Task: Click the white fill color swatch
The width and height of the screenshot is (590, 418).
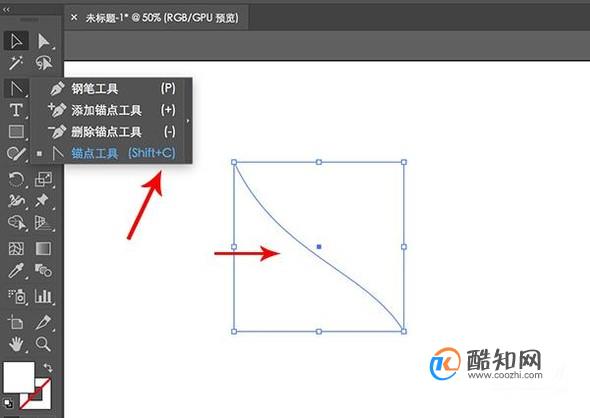Action: (19, 377)
